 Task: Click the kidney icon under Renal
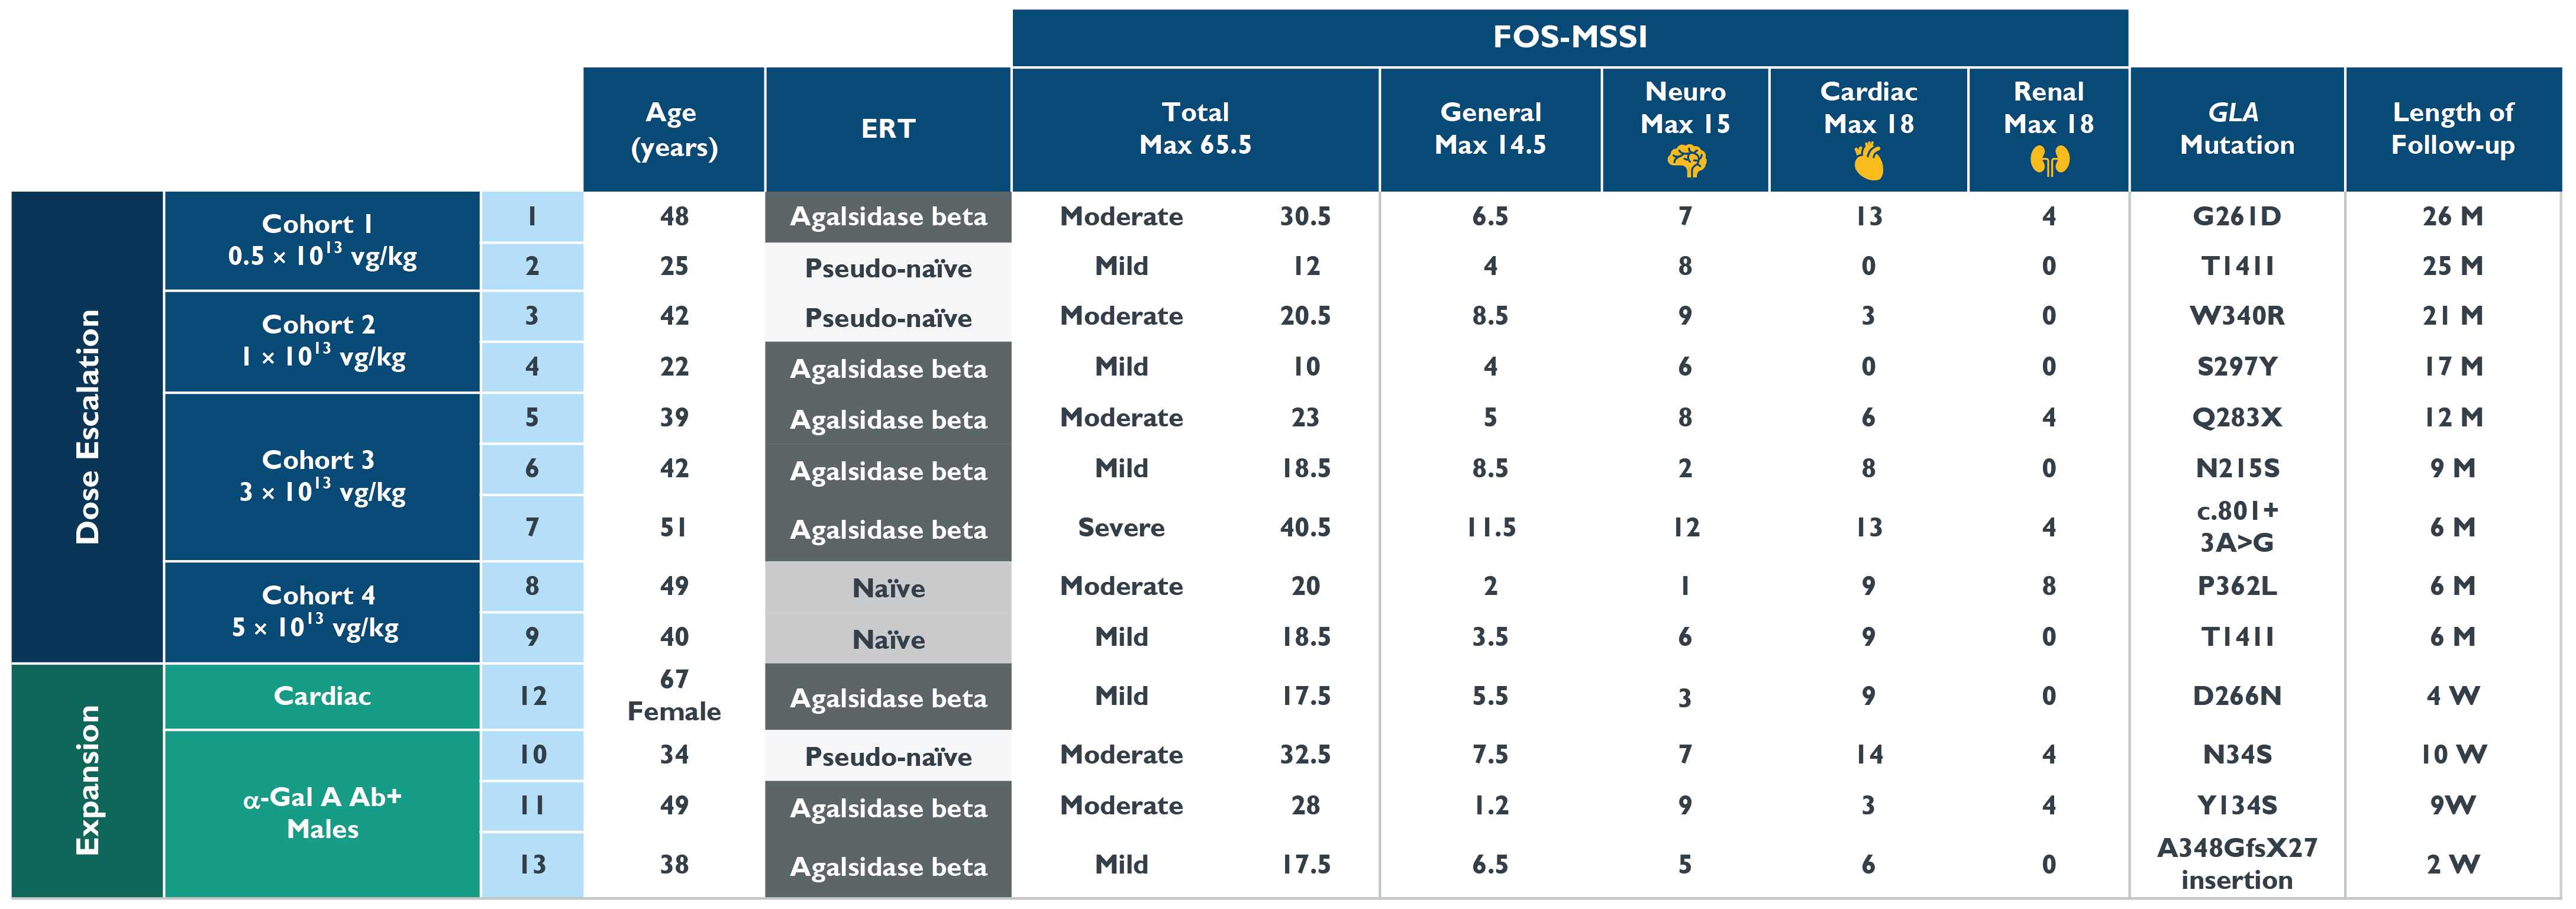point(2049,160)
